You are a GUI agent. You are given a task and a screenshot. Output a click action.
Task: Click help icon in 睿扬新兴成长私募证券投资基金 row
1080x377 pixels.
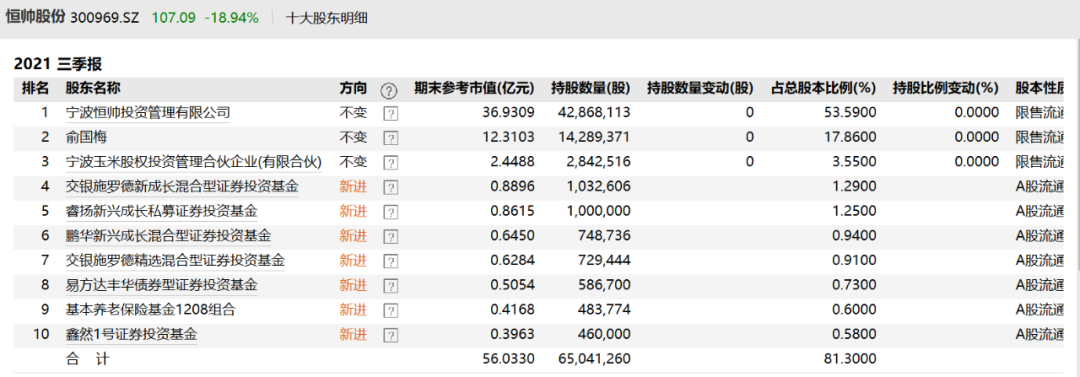coord(390,212)
